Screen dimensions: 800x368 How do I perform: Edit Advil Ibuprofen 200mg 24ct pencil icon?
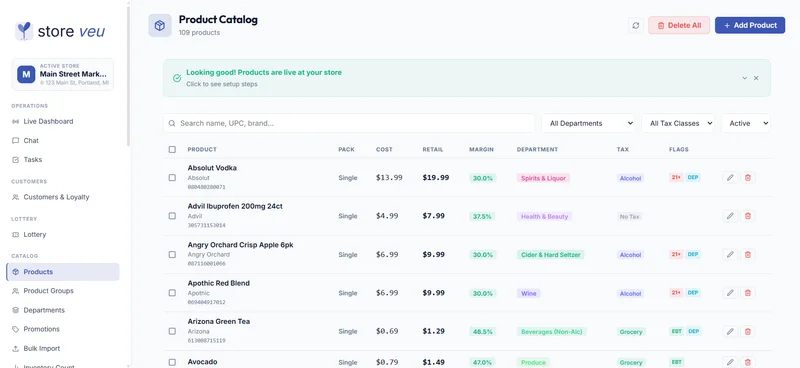[x=730, y=216]
